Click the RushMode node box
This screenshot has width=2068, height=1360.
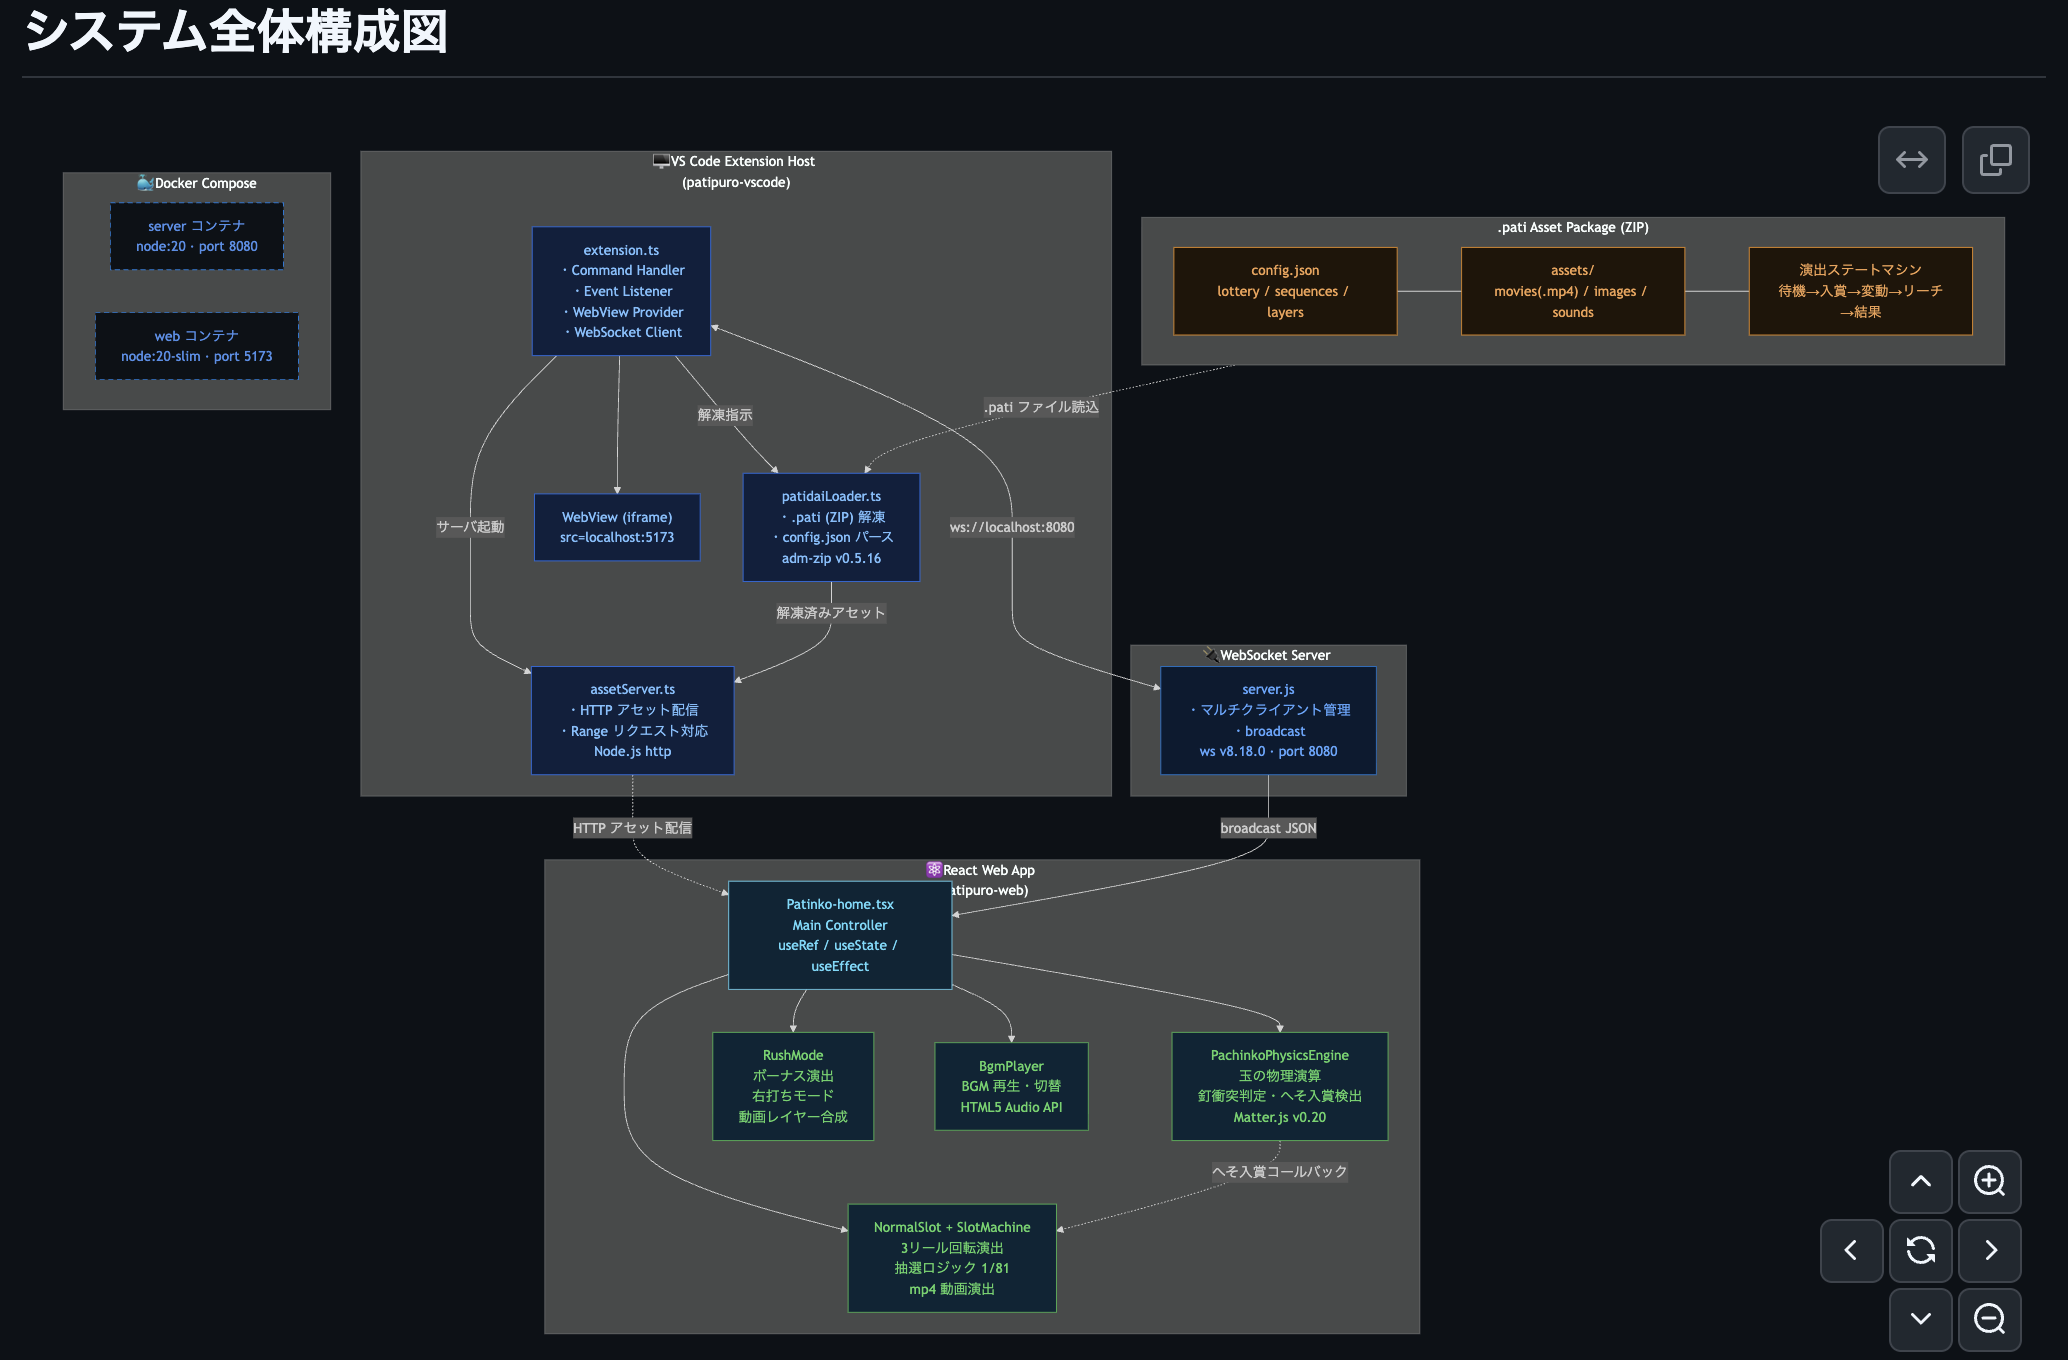point(792,1086)
